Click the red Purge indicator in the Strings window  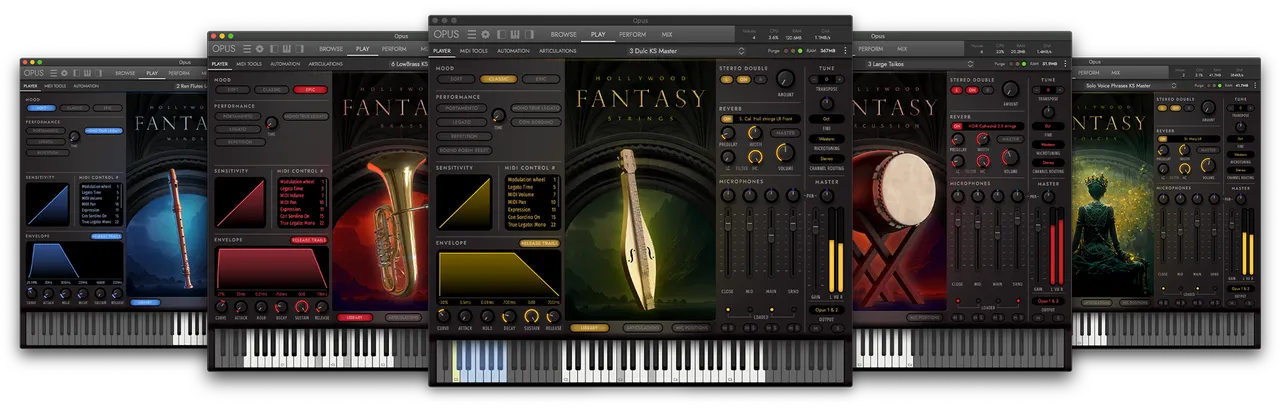[786, 51]
